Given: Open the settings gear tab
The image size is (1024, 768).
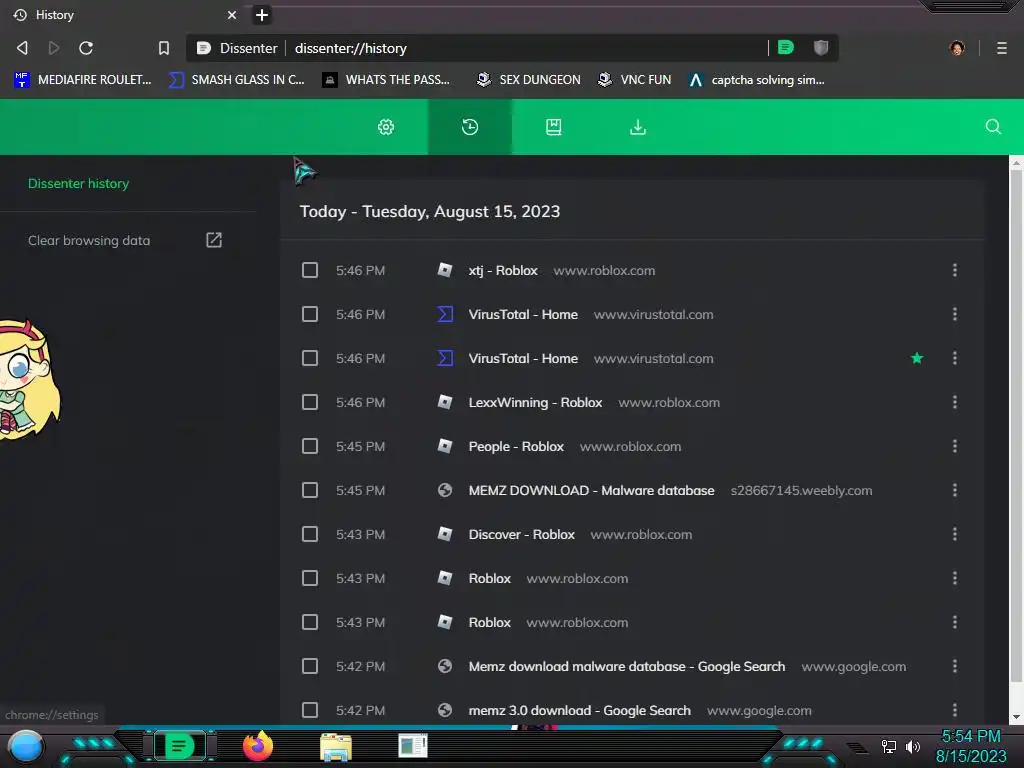Looking at the screenshot, I should click(x=386, y=127).
